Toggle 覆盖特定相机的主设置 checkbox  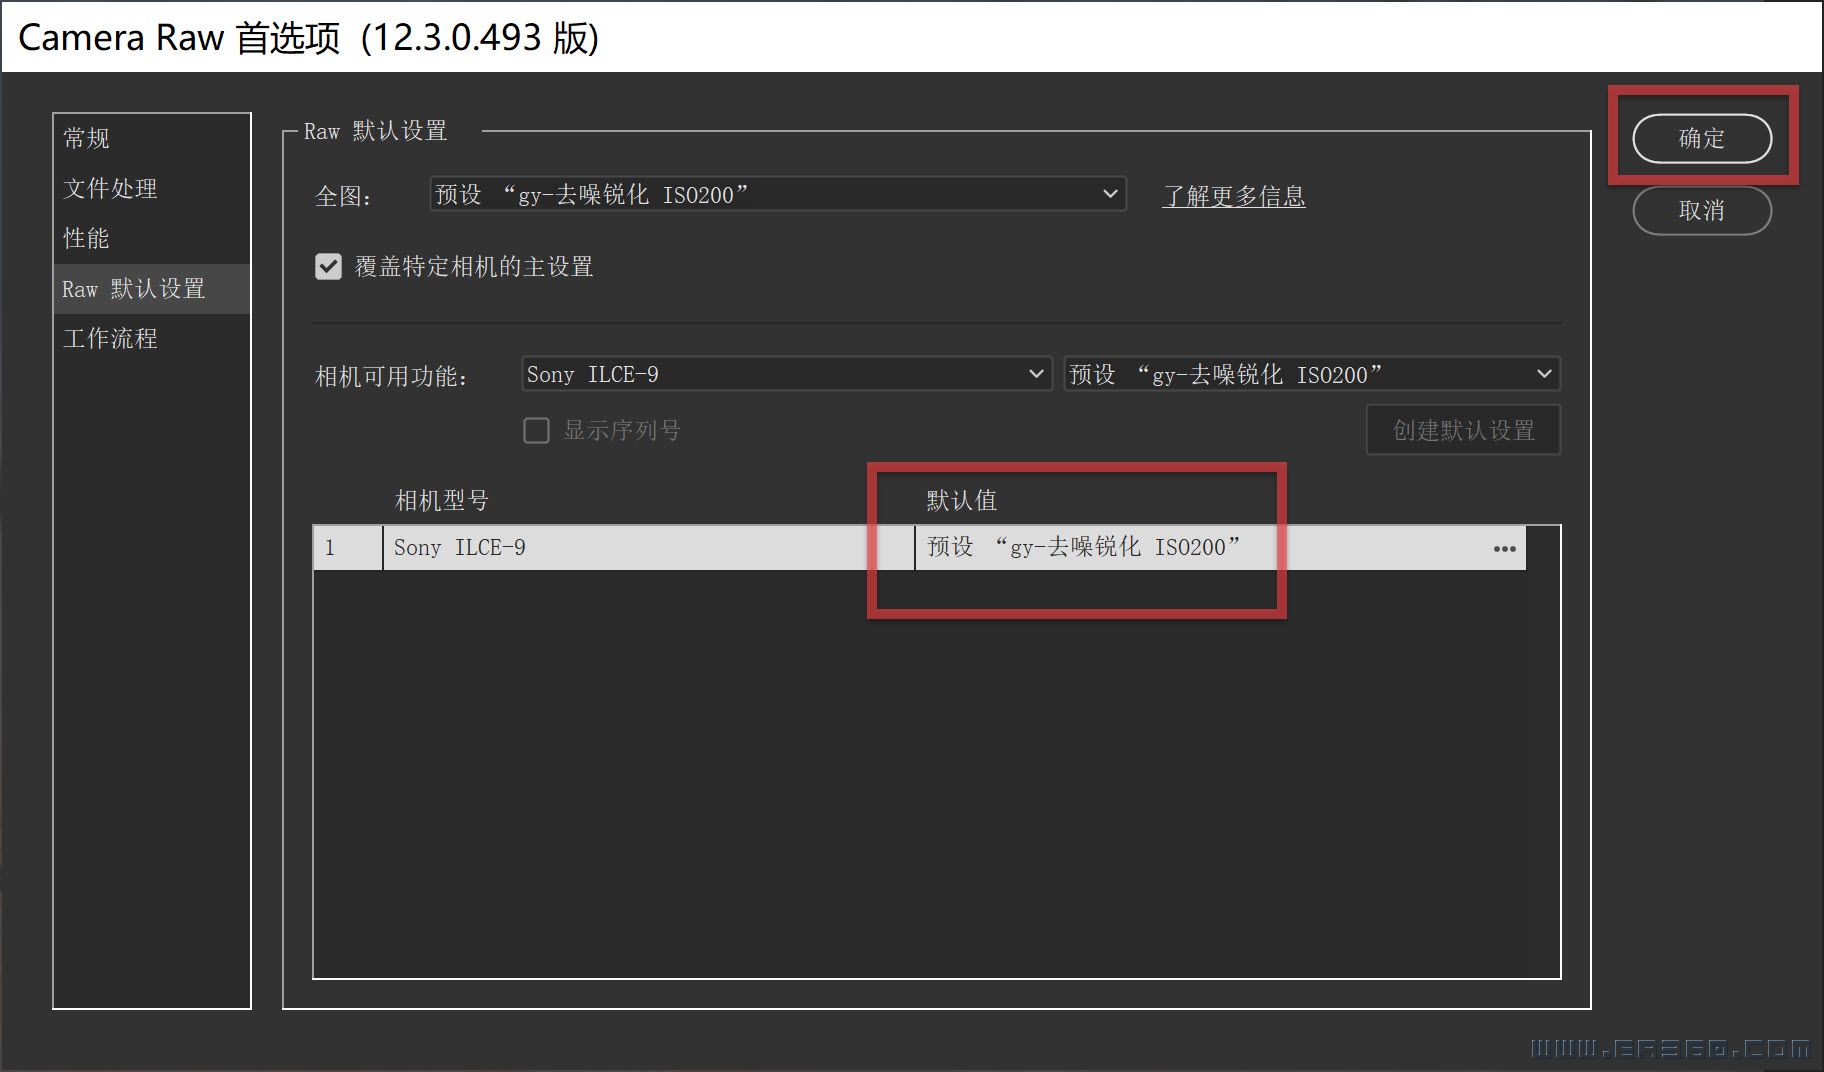click(x=328, y=267)
